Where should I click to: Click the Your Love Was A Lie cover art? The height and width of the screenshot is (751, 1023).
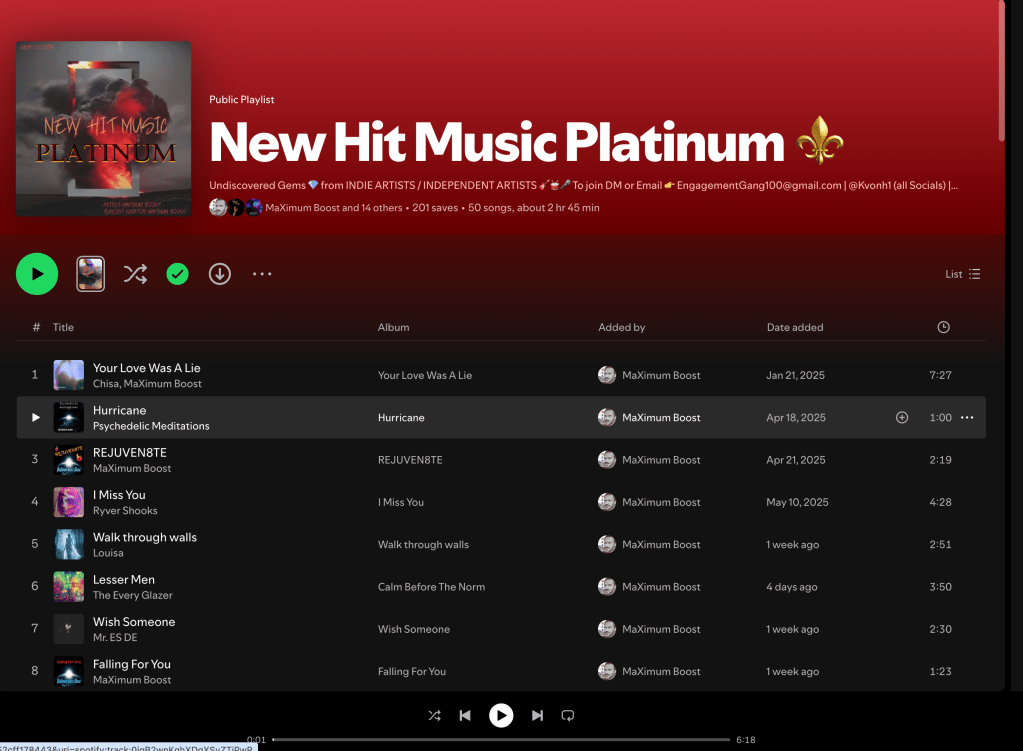pos(69,375)
